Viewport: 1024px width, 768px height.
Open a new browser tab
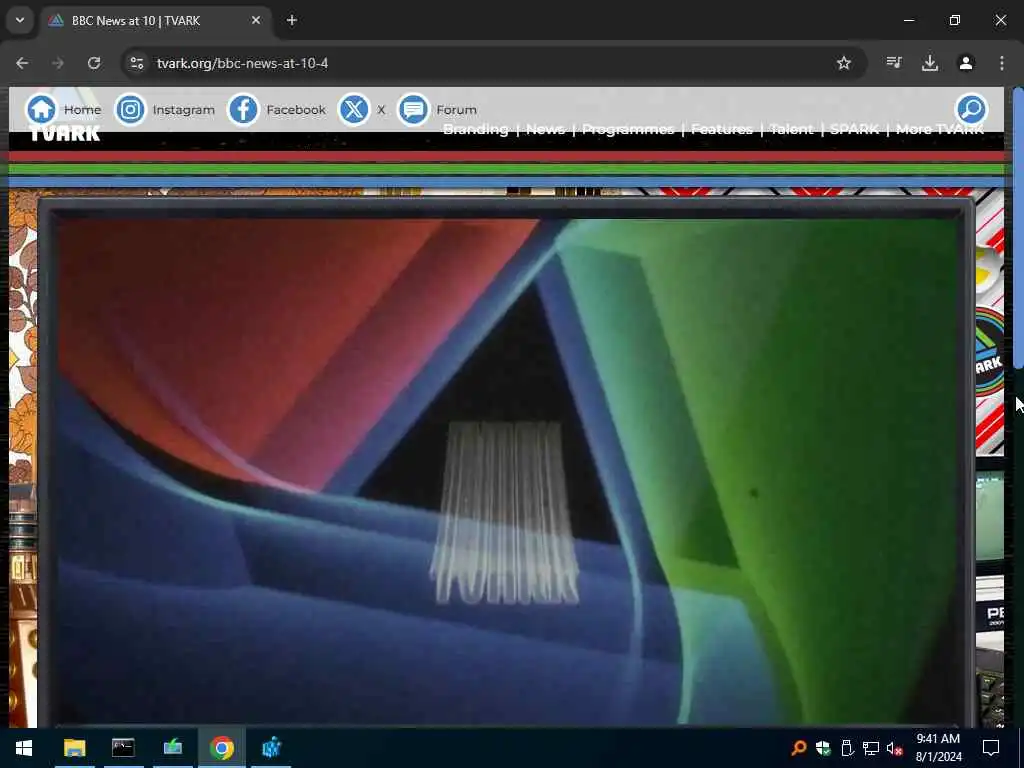[x=292, y=20]
